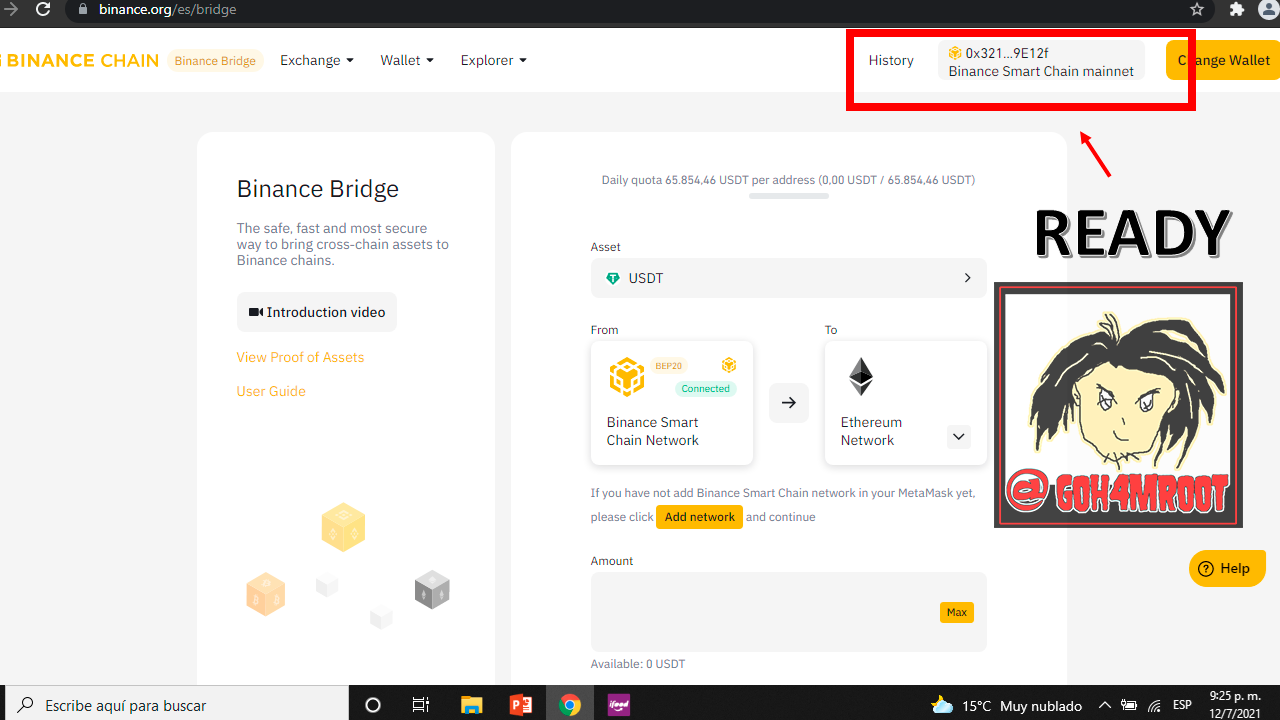Click the Daily quota text
1280x720 pixels.
pyautogui.click(x=788, y=180)
